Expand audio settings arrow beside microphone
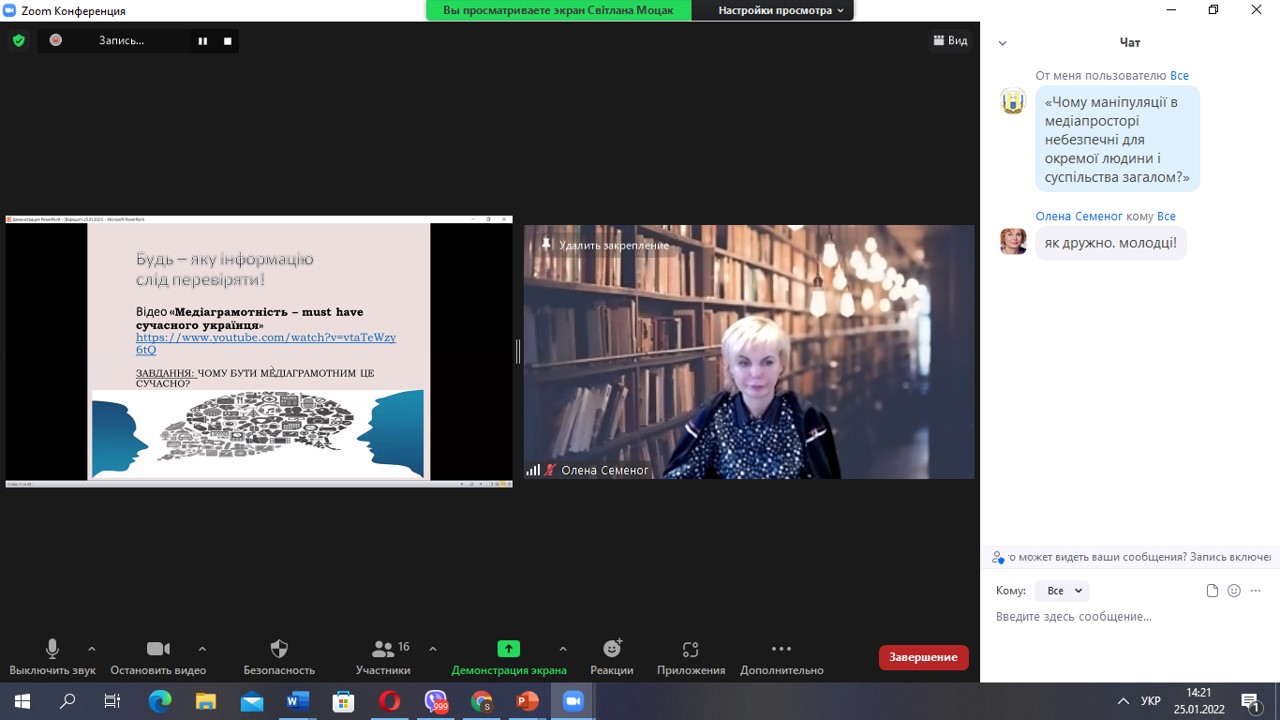The image size is (1280, 720). coord(92,648)
